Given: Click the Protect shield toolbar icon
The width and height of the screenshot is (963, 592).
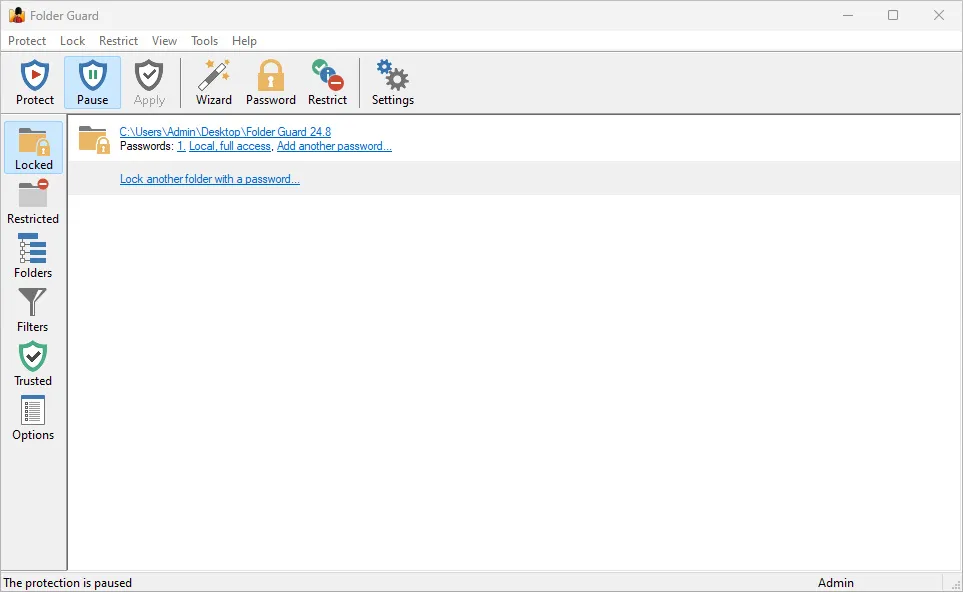Looking at the screenshot, I should (x=35, y=82).
